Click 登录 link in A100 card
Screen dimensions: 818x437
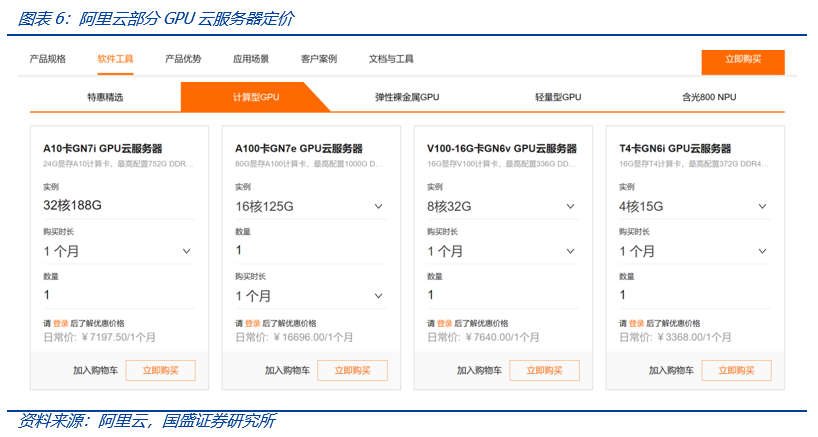252,323
